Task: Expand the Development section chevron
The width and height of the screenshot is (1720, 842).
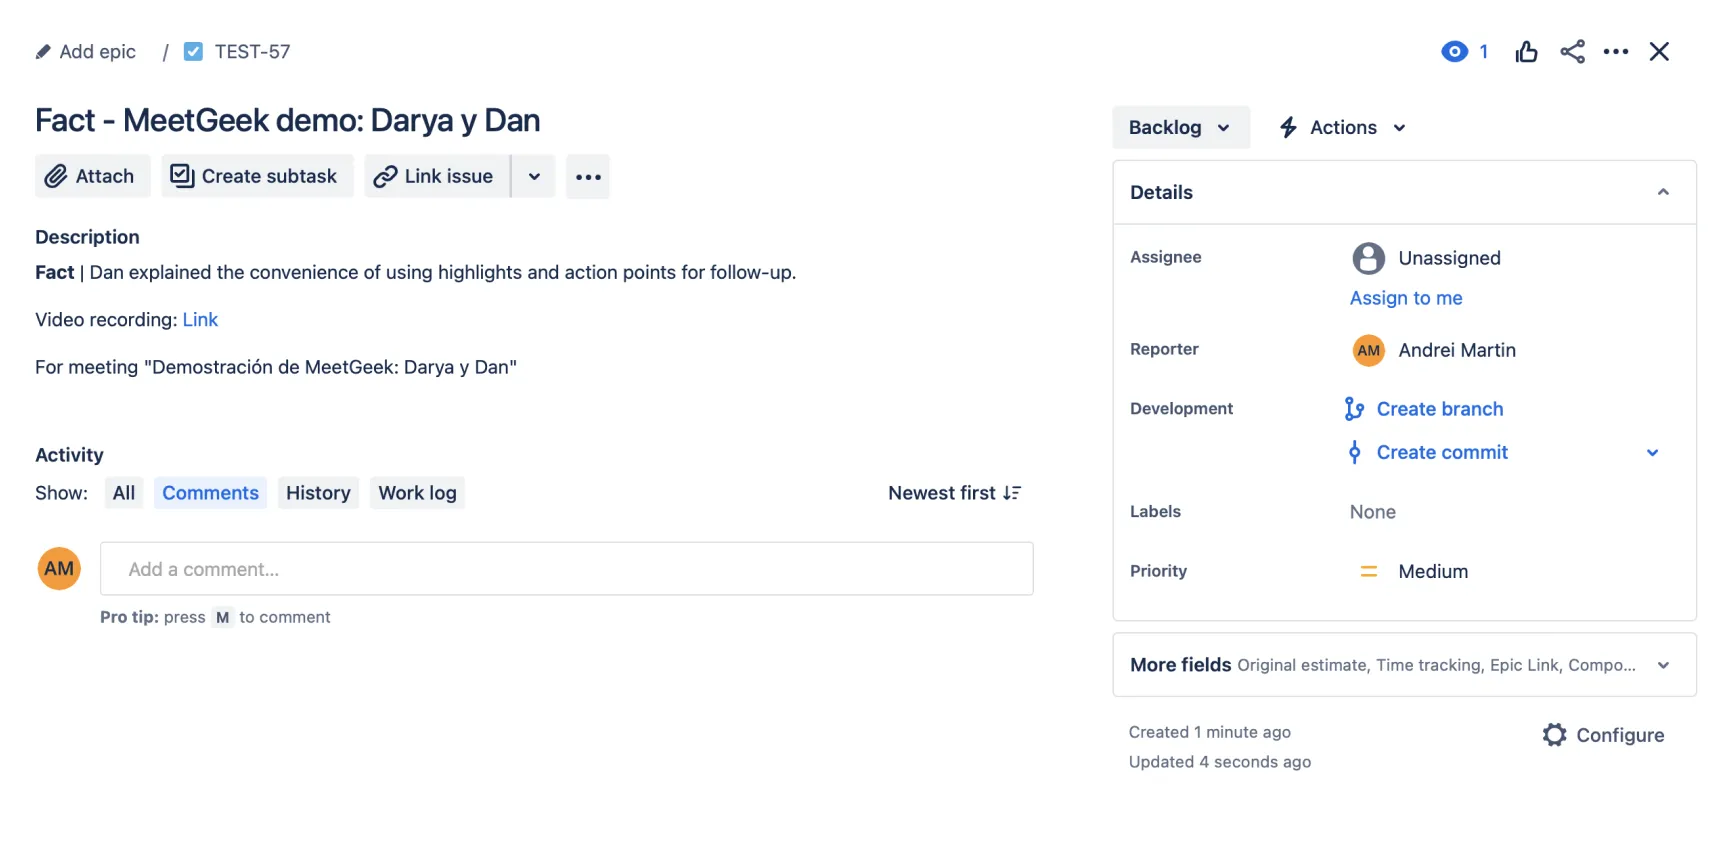Action: point(1653,452)
